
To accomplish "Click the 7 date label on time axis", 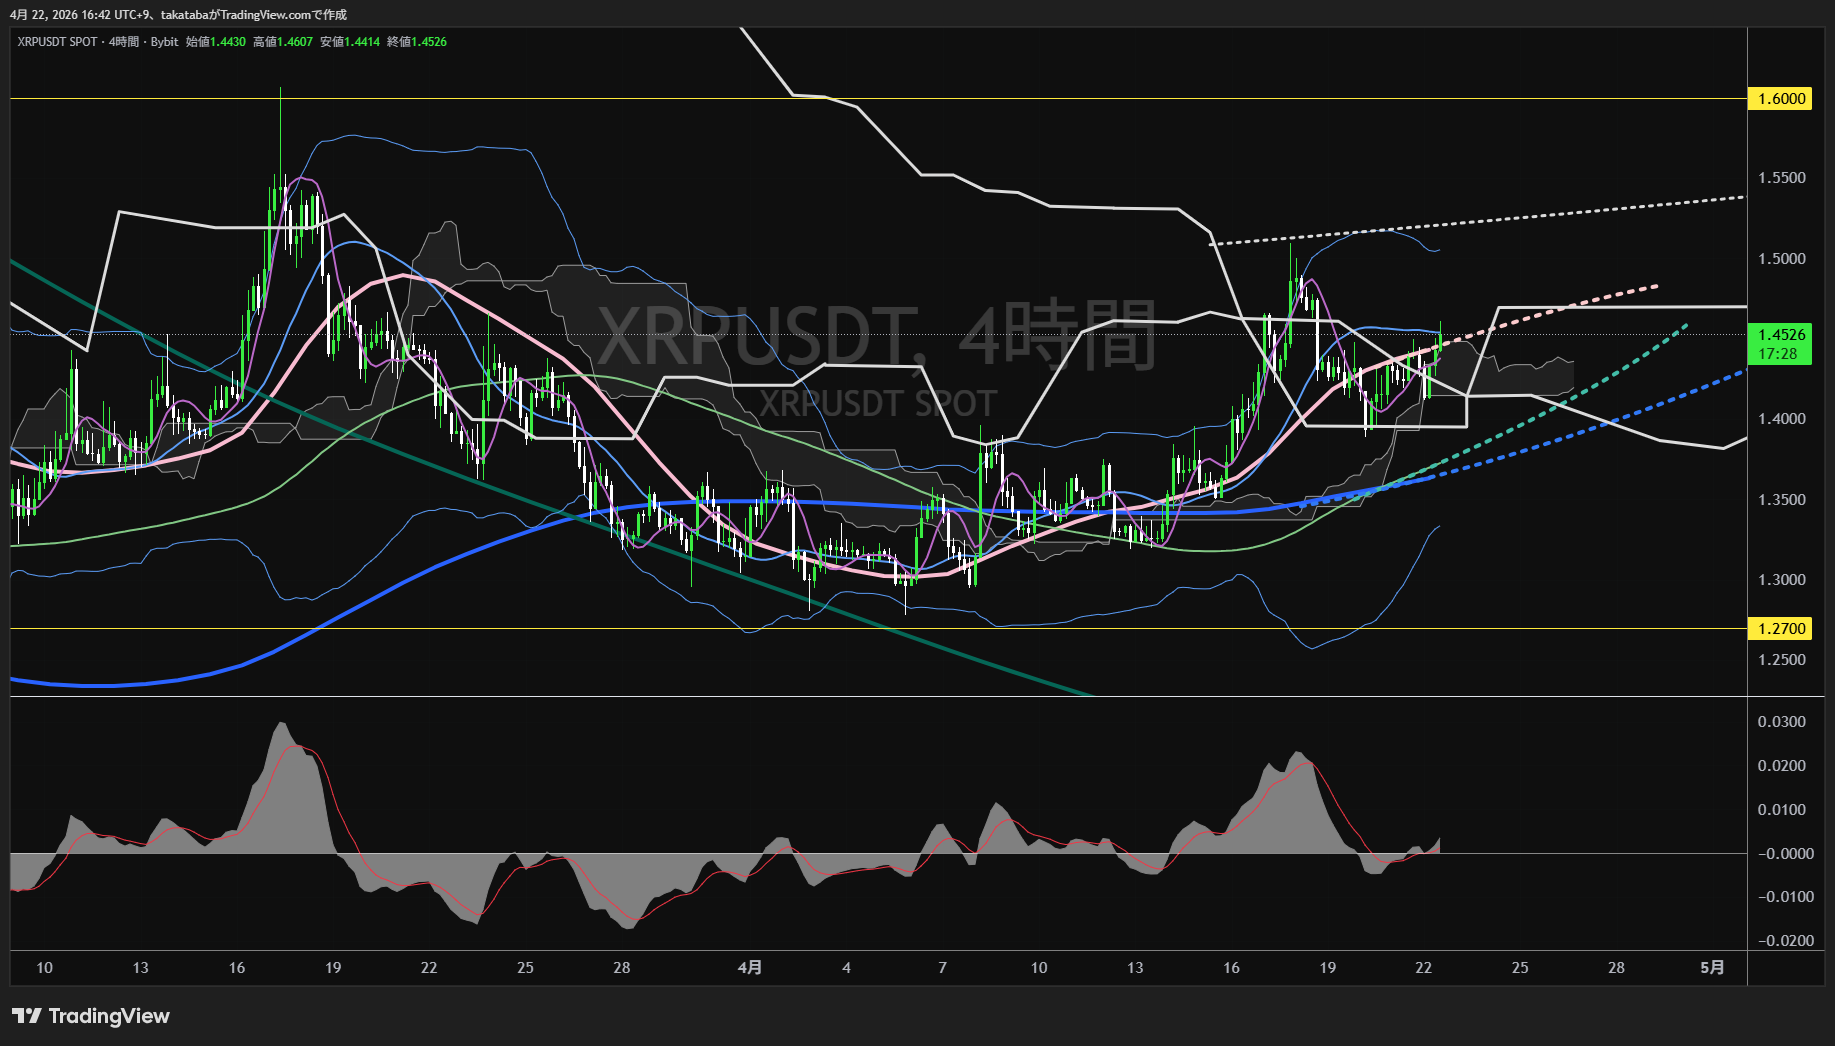I will pos(942,967).
